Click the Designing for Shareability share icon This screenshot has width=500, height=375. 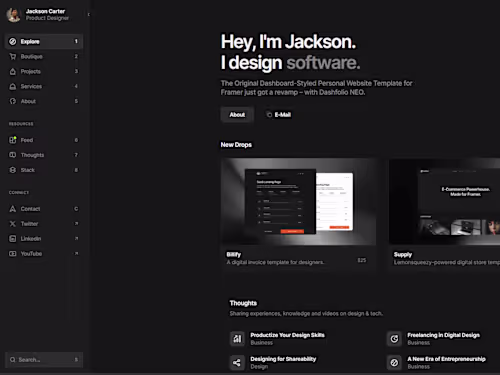(x=237, y=363)
